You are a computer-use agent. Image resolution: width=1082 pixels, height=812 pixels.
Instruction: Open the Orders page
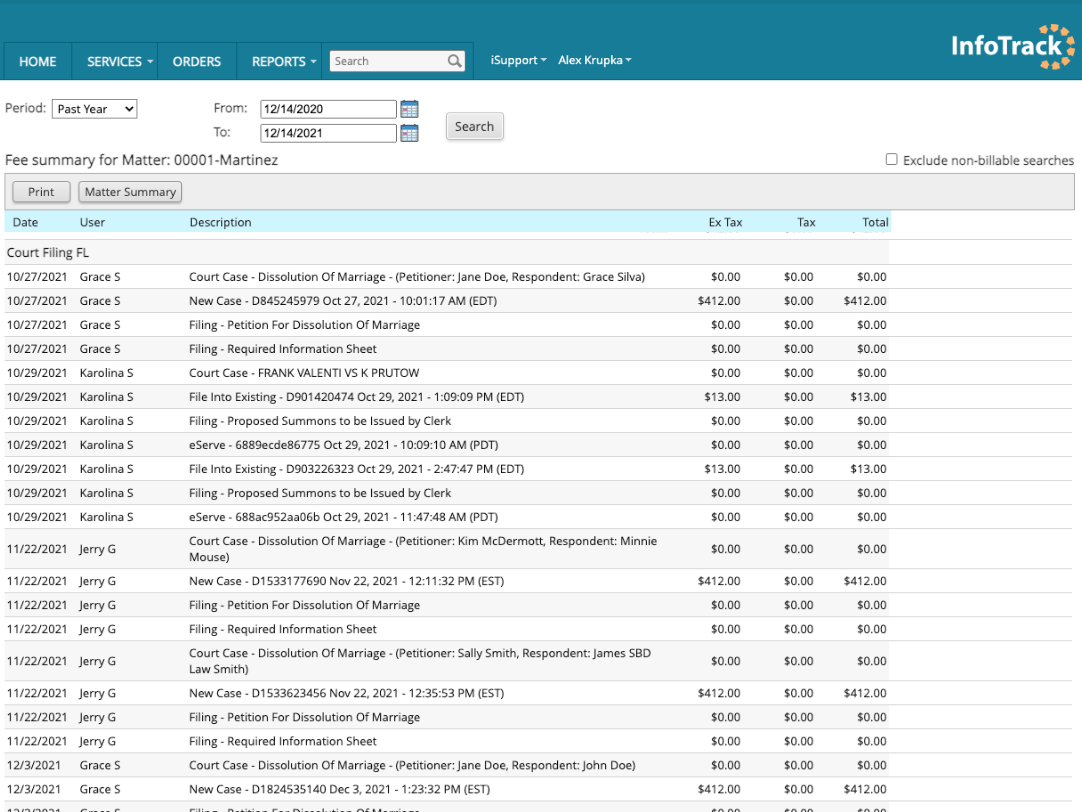point(197,61)
